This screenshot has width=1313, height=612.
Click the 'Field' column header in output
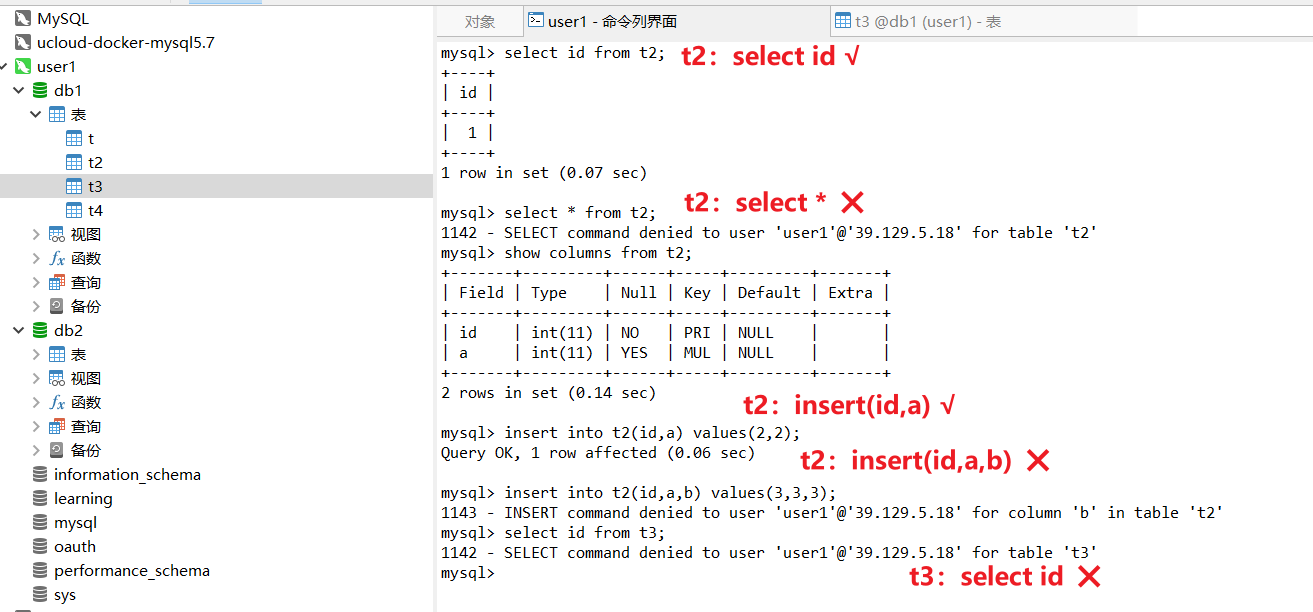point(481,293)
